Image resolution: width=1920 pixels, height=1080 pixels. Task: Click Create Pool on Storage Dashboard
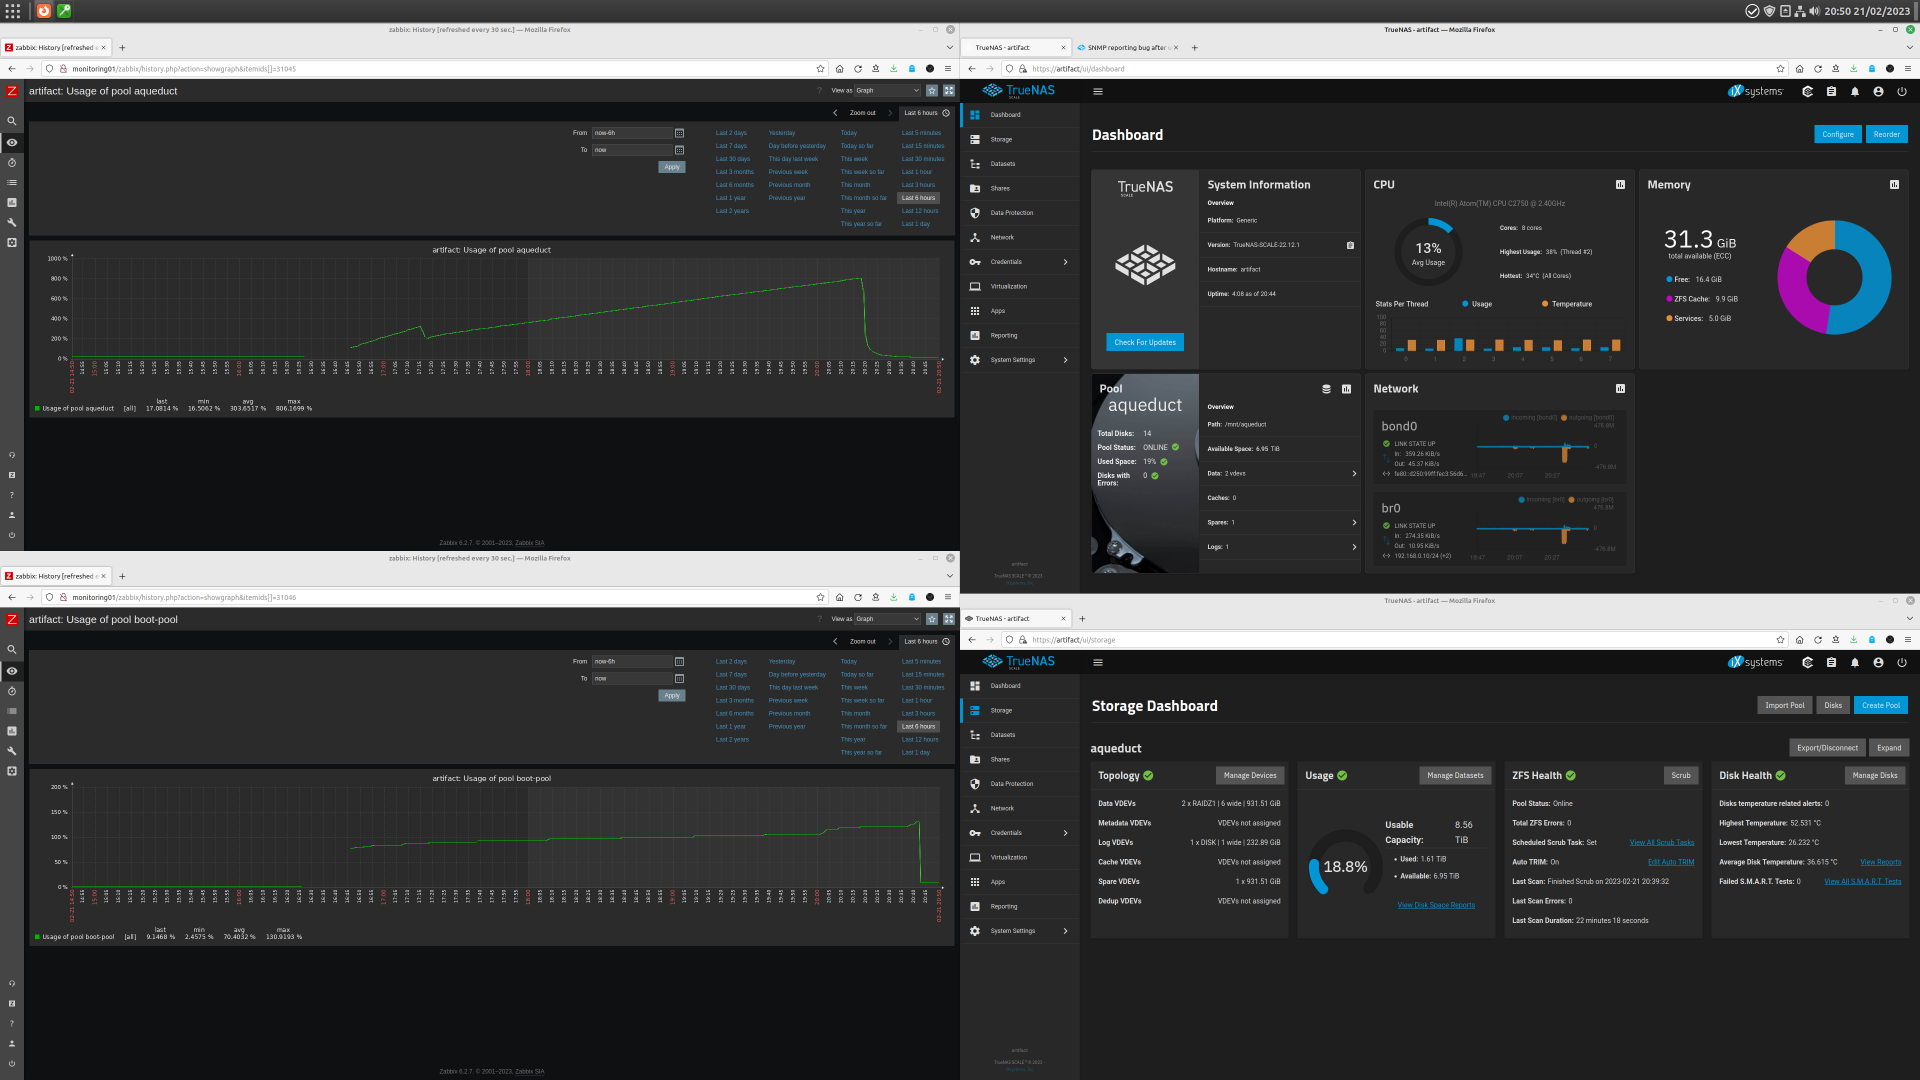tap(1881, 706)
